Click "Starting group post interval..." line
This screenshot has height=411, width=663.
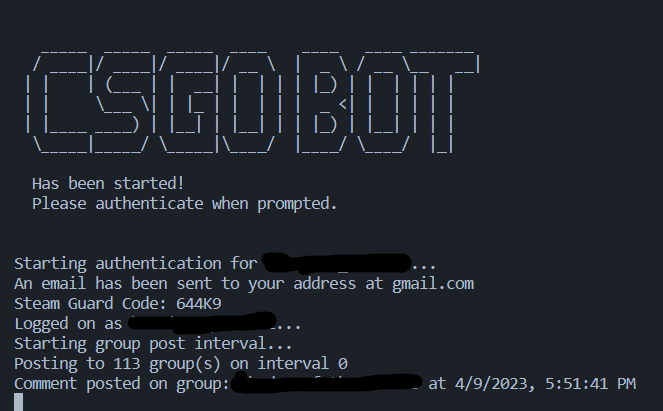(x=153, y=344)
